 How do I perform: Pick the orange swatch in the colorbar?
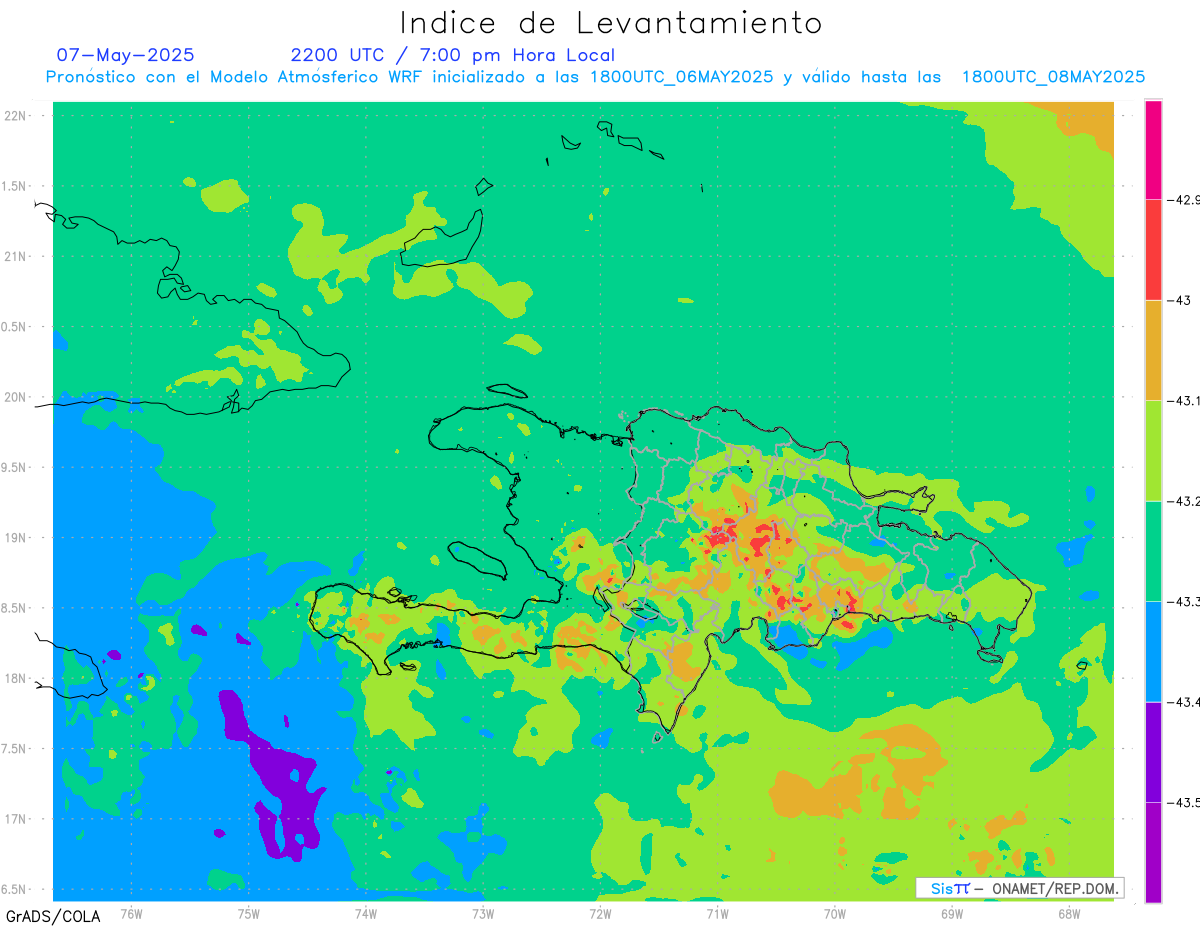point(1153,350)
